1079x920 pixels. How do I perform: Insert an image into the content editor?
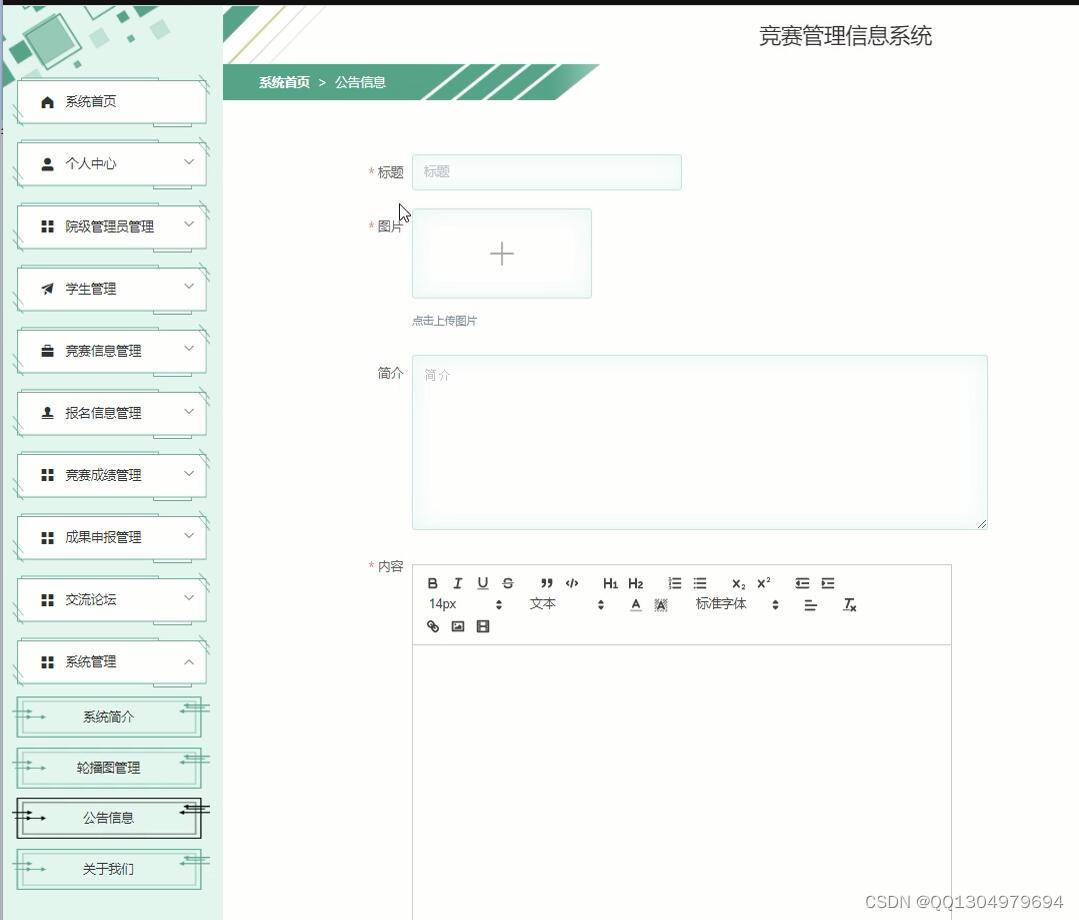point(457,626)
